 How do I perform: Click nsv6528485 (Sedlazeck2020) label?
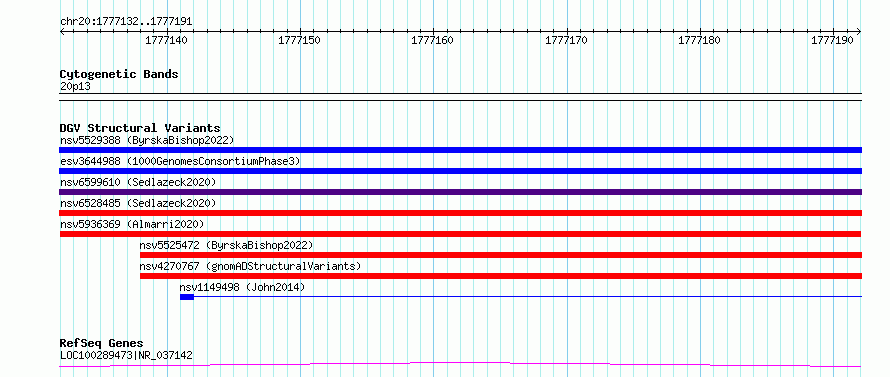138,203
